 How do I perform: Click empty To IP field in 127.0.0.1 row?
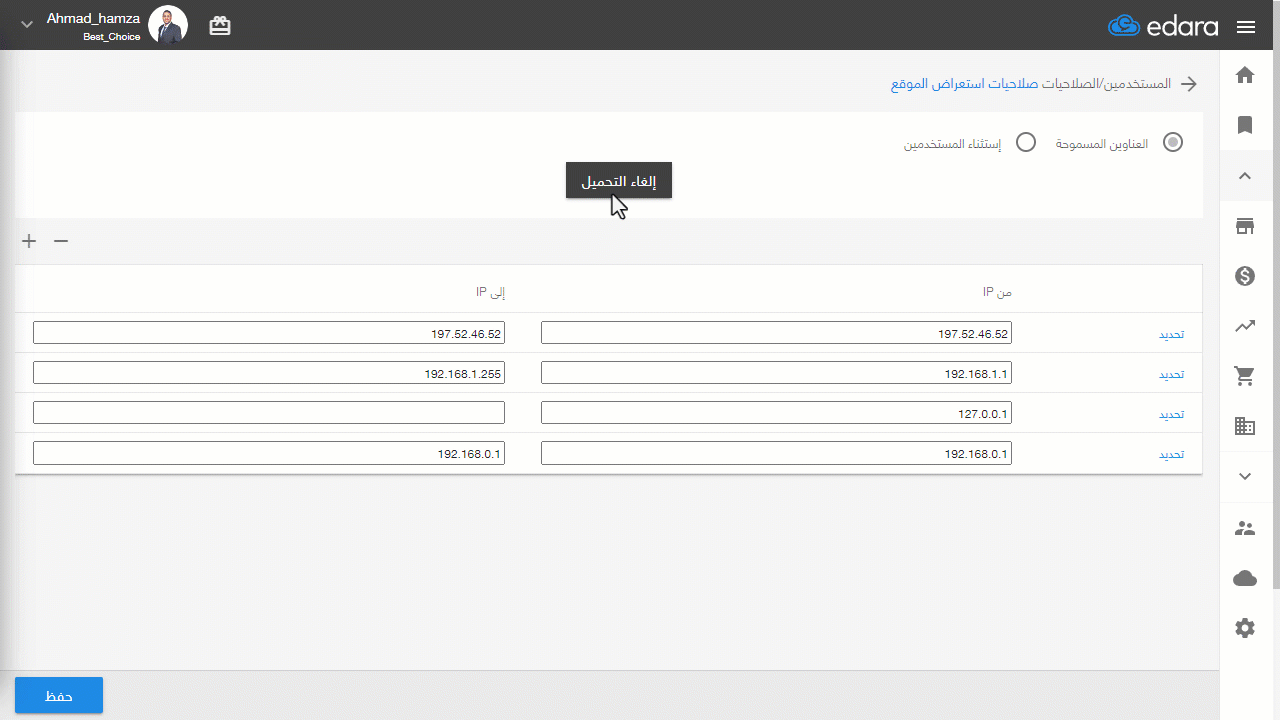269,413
